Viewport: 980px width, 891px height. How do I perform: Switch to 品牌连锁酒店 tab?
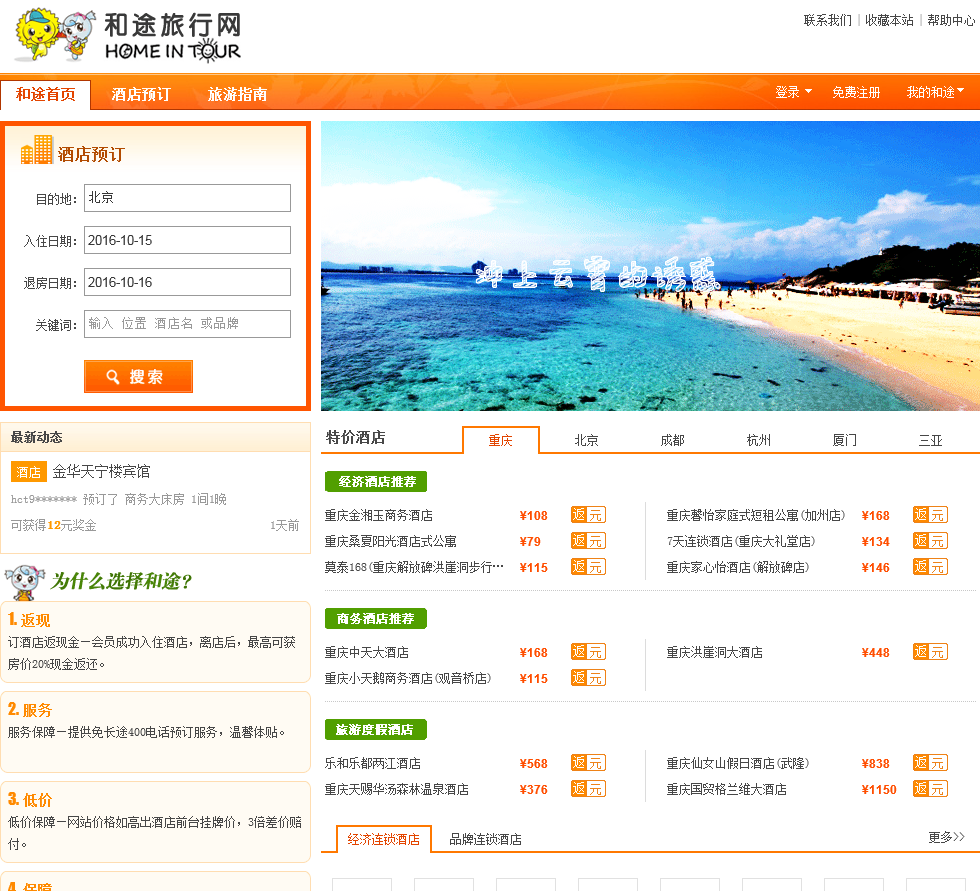click(x=485, y=839)
